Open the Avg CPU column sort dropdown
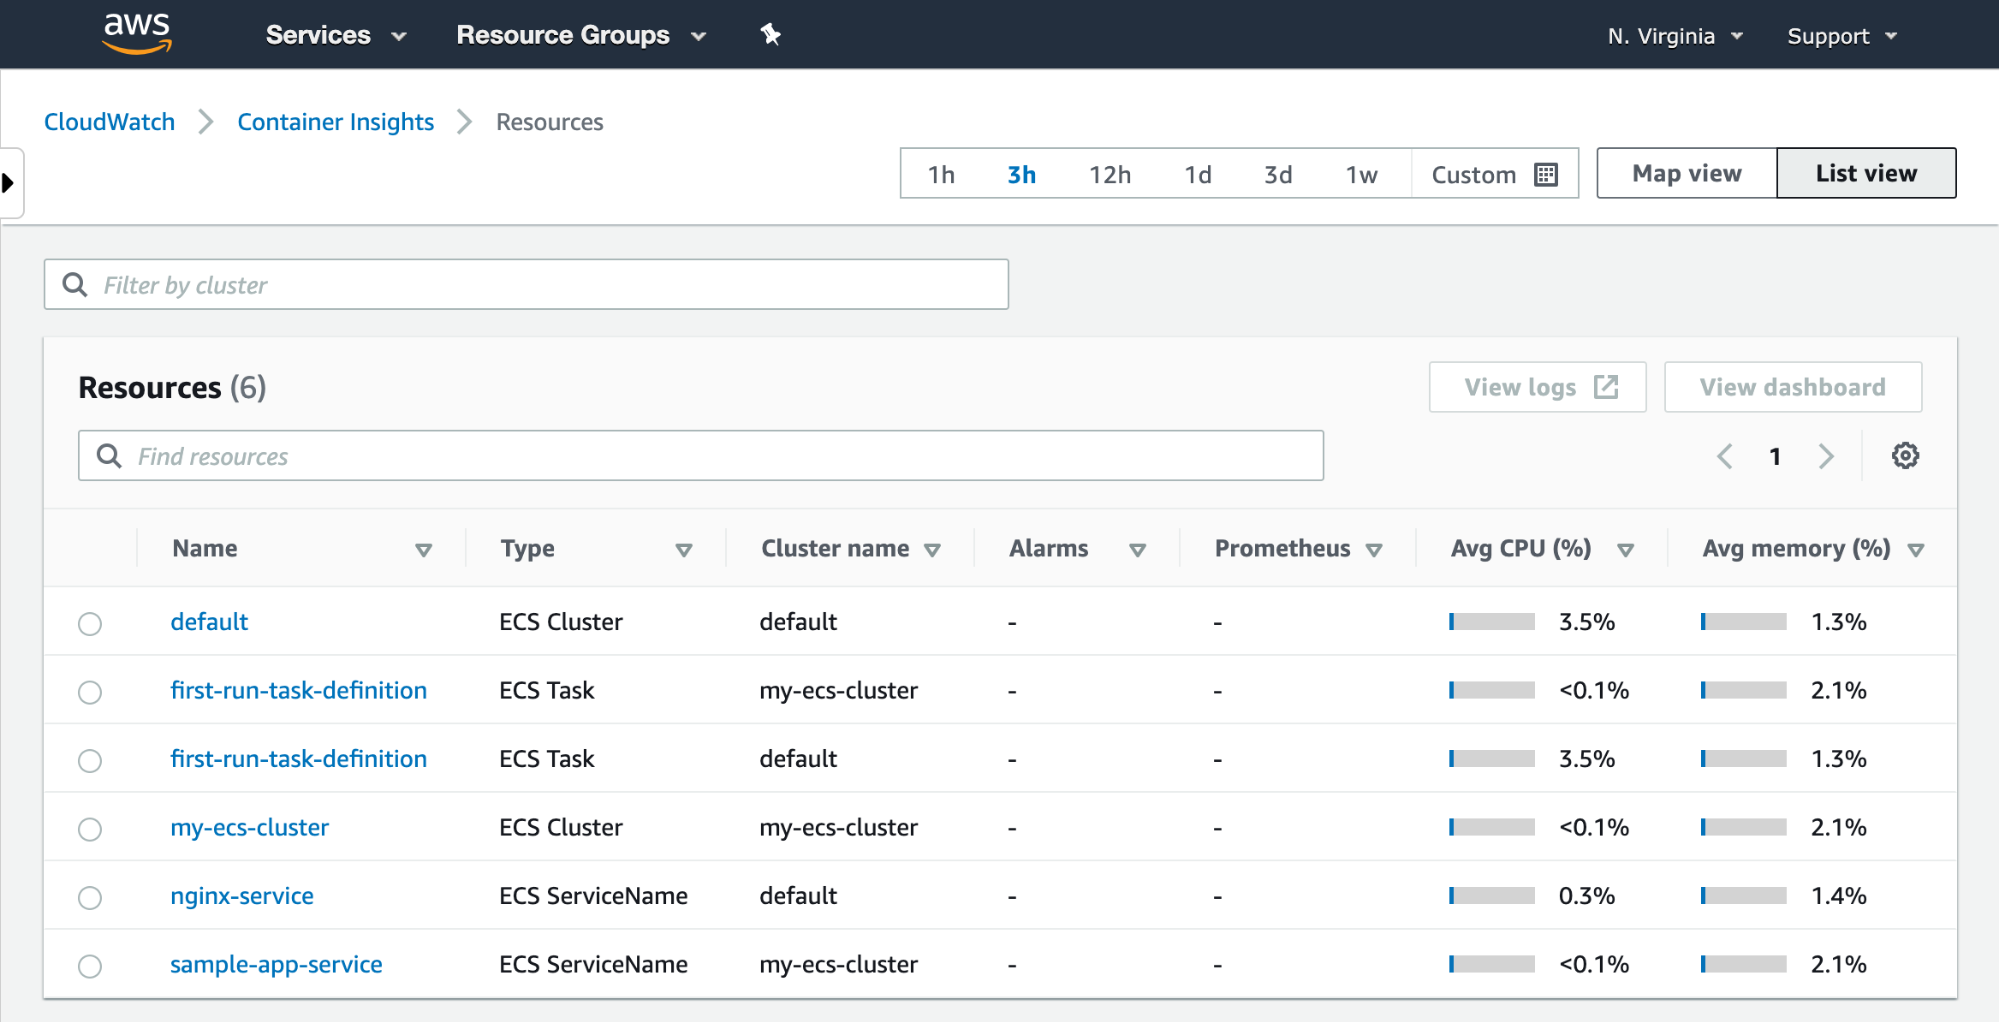Image resolution: width=1999 pixels, height=1023 pixels. [1626, 549]
